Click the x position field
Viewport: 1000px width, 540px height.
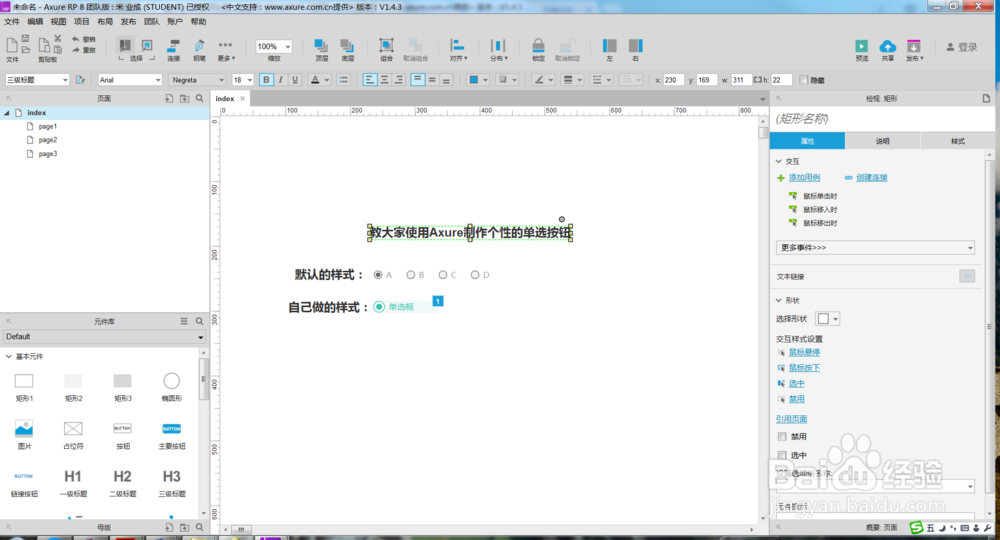click(x=673, y=80)
